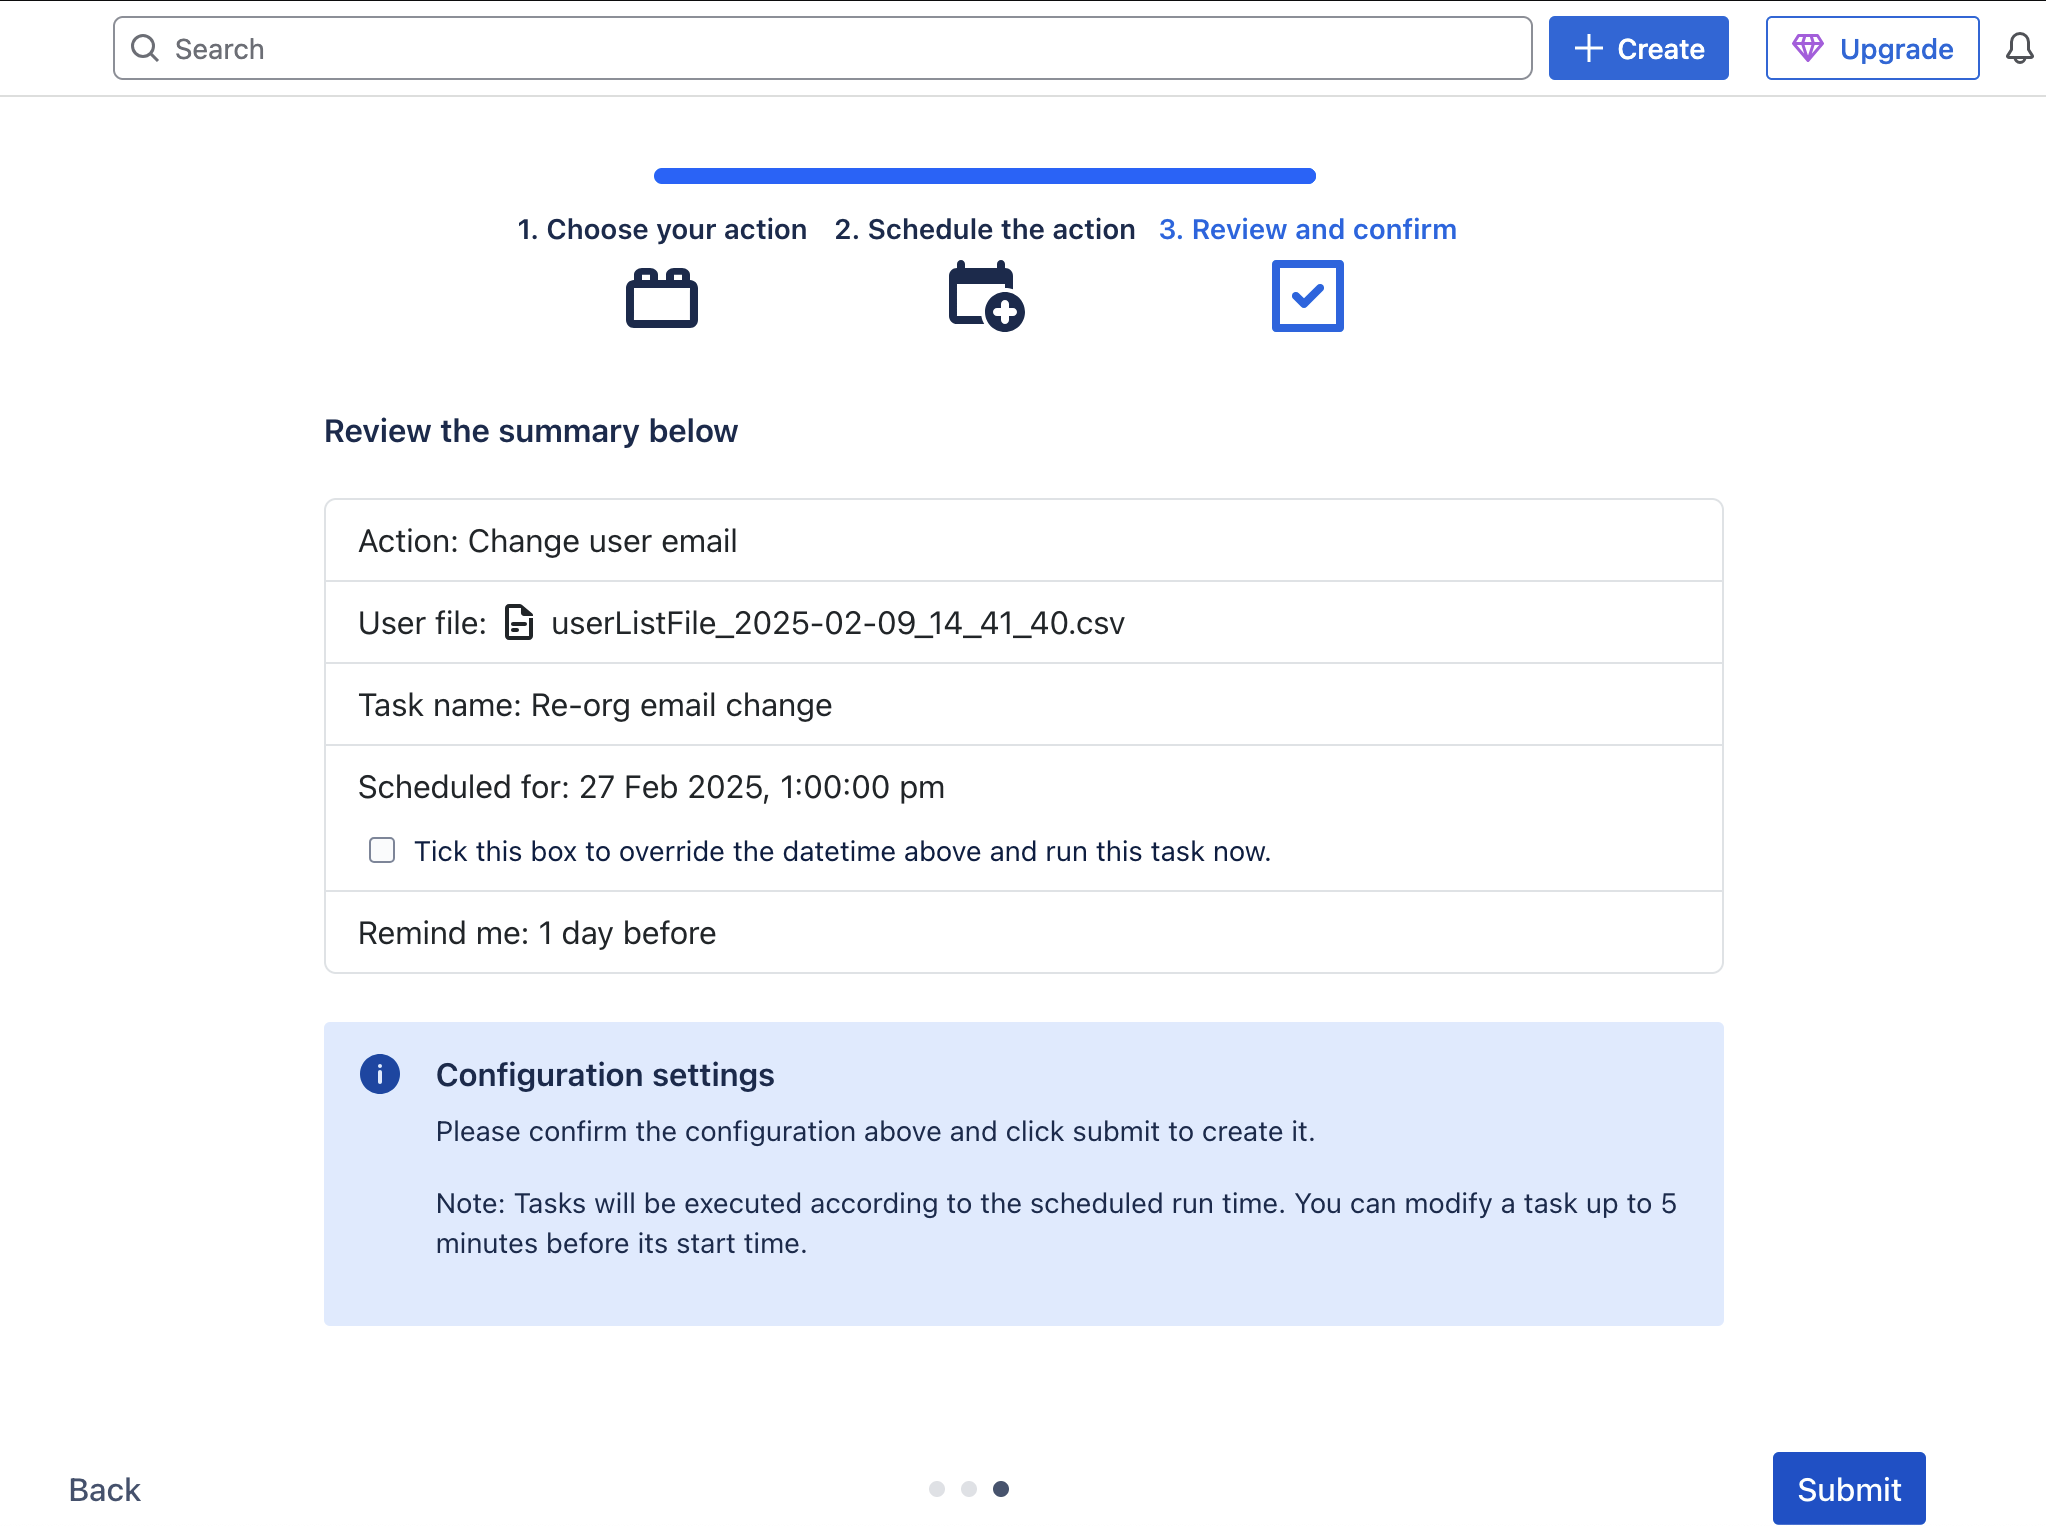Enable the datetime override checkbox
Image resolution: width=2046 pixels, height=1526 pixels.
pyautogui.click(x=381, y=849)
